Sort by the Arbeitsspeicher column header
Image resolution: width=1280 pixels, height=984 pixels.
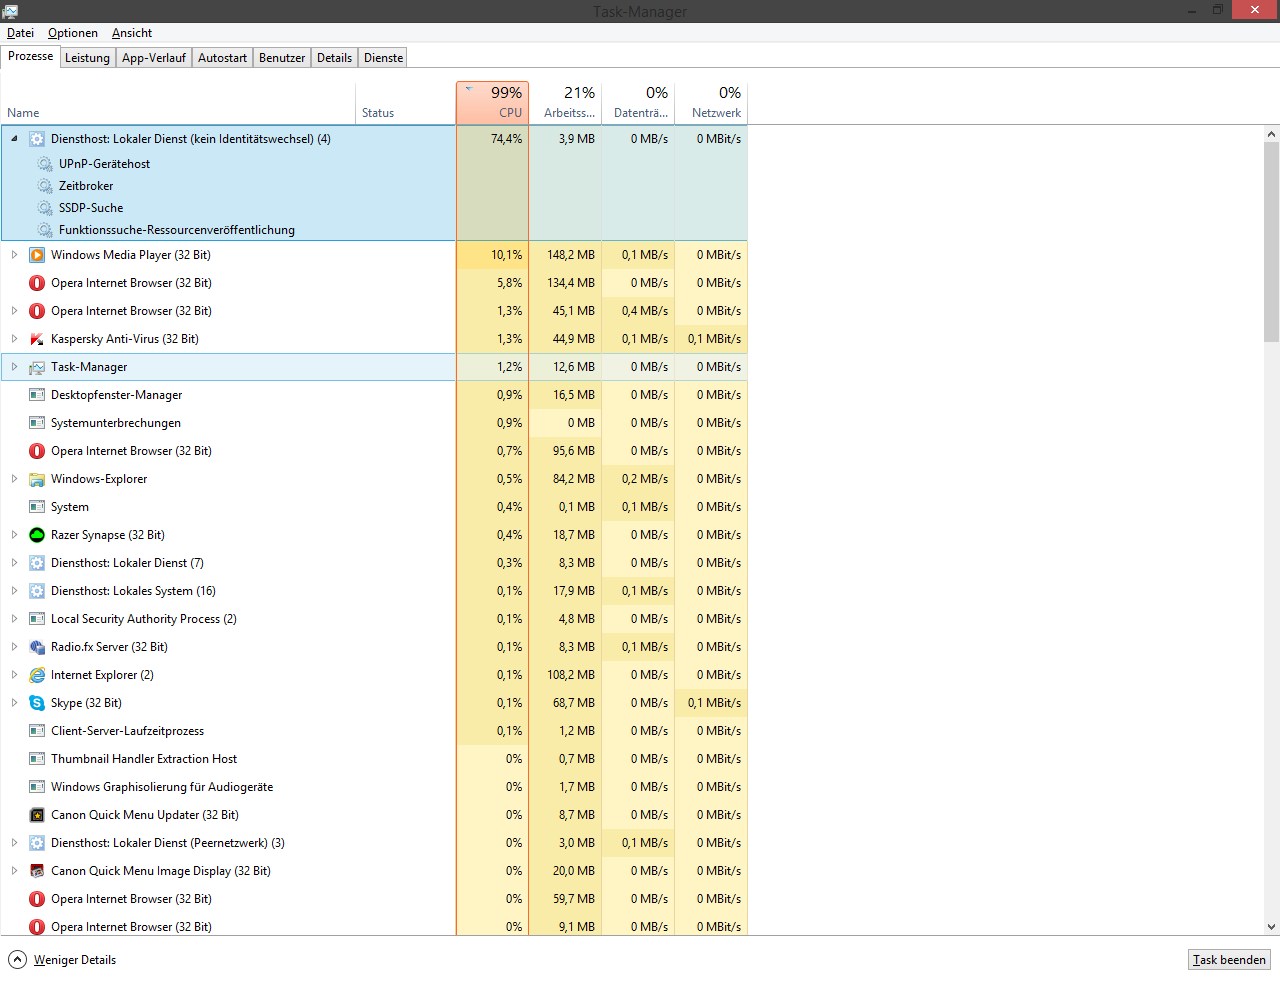point(566,103)
